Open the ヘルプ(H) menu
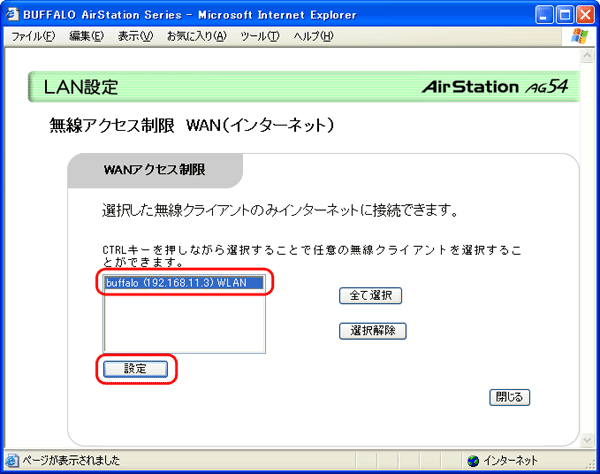 click(313, 37)
